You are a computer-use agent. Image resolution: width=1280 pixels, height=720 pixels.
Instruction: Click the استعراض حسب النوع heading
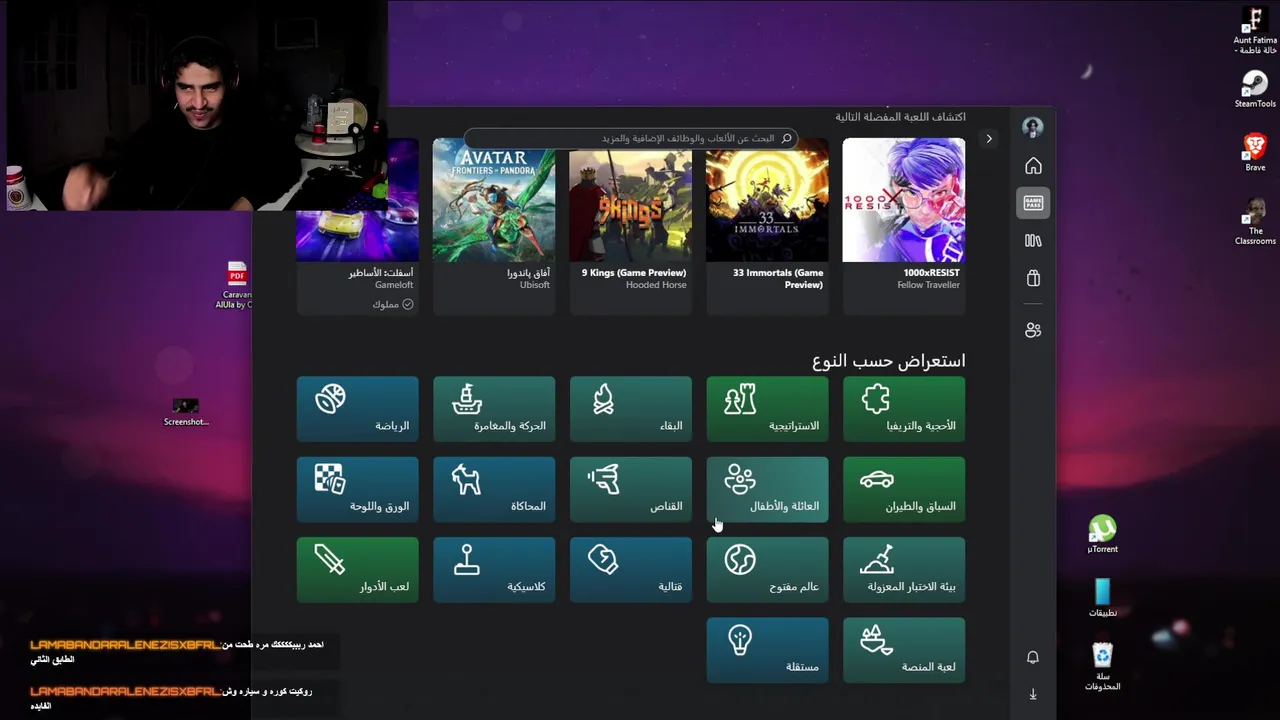coord(889,360)
